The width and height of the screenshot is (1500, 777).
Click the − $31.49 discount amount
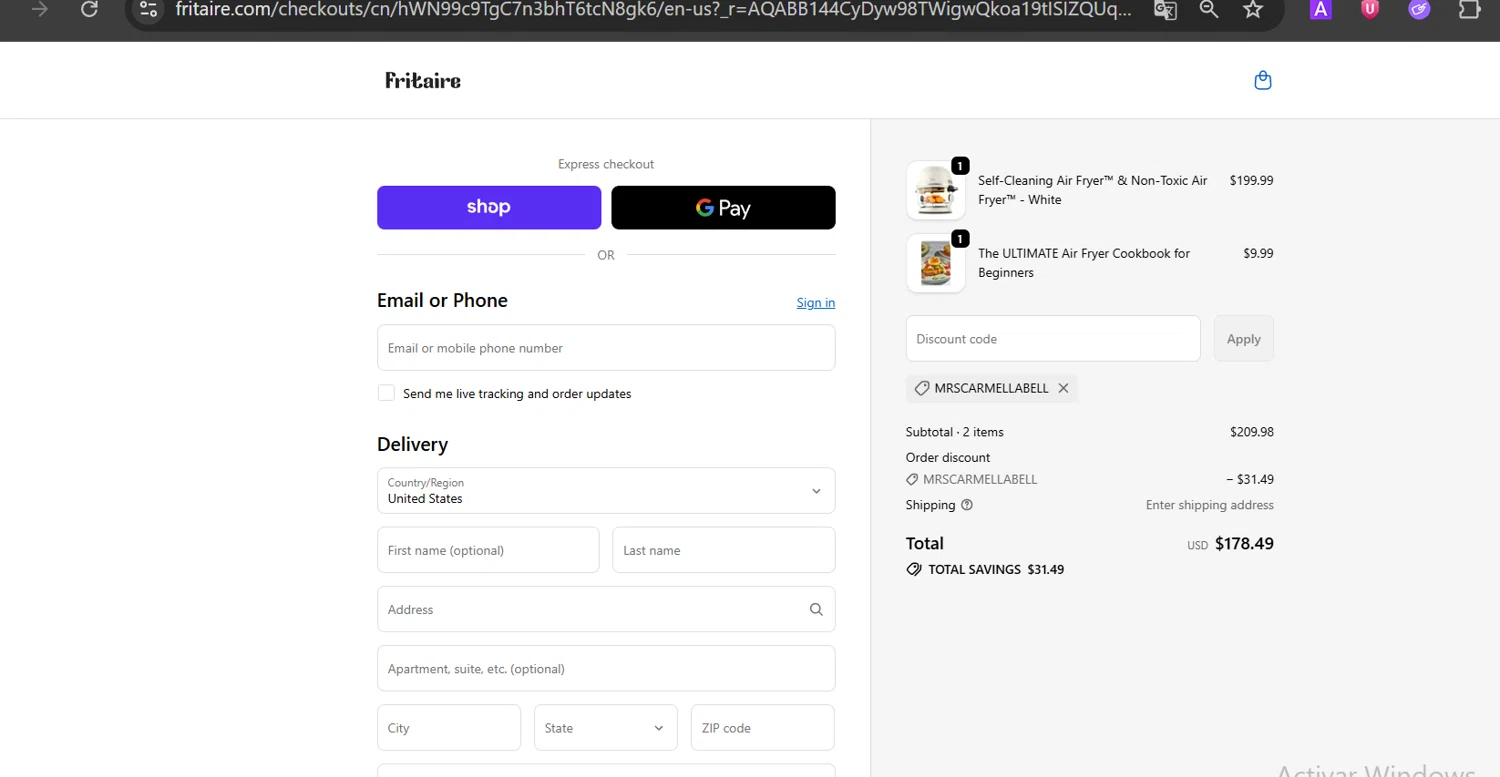point(1250,479)
